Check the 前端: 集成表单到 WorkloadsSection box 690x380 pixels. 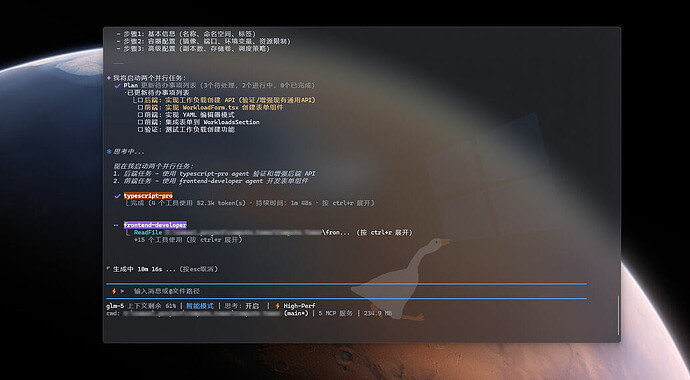(x=140, y=122)
